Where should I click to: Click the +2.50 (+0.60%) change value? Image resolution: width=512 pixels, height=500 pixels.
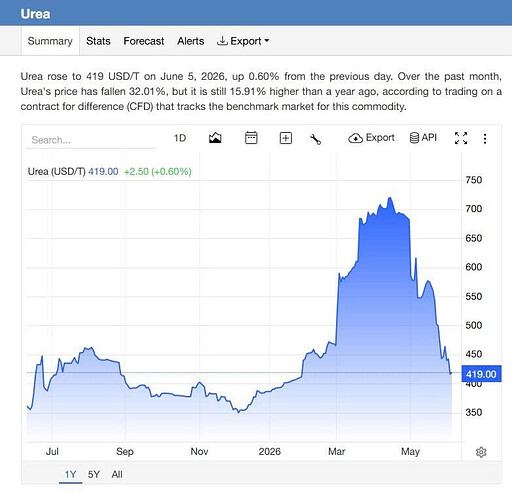(158, 171)
